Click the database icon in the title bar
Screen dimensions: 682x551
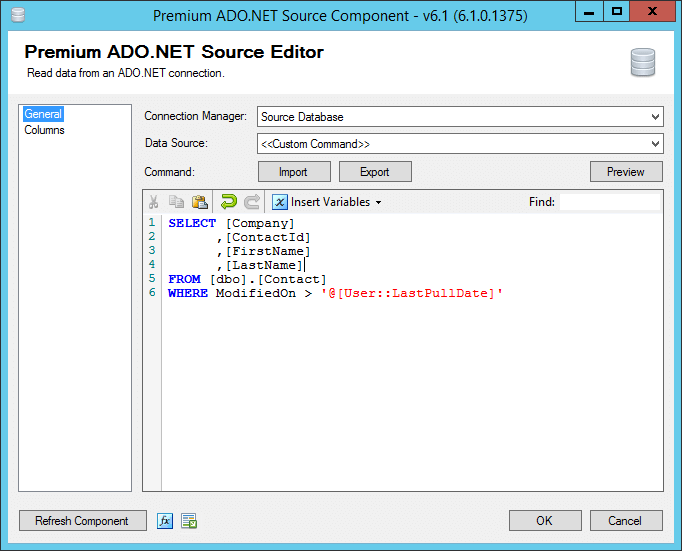(x=18, y=15)
